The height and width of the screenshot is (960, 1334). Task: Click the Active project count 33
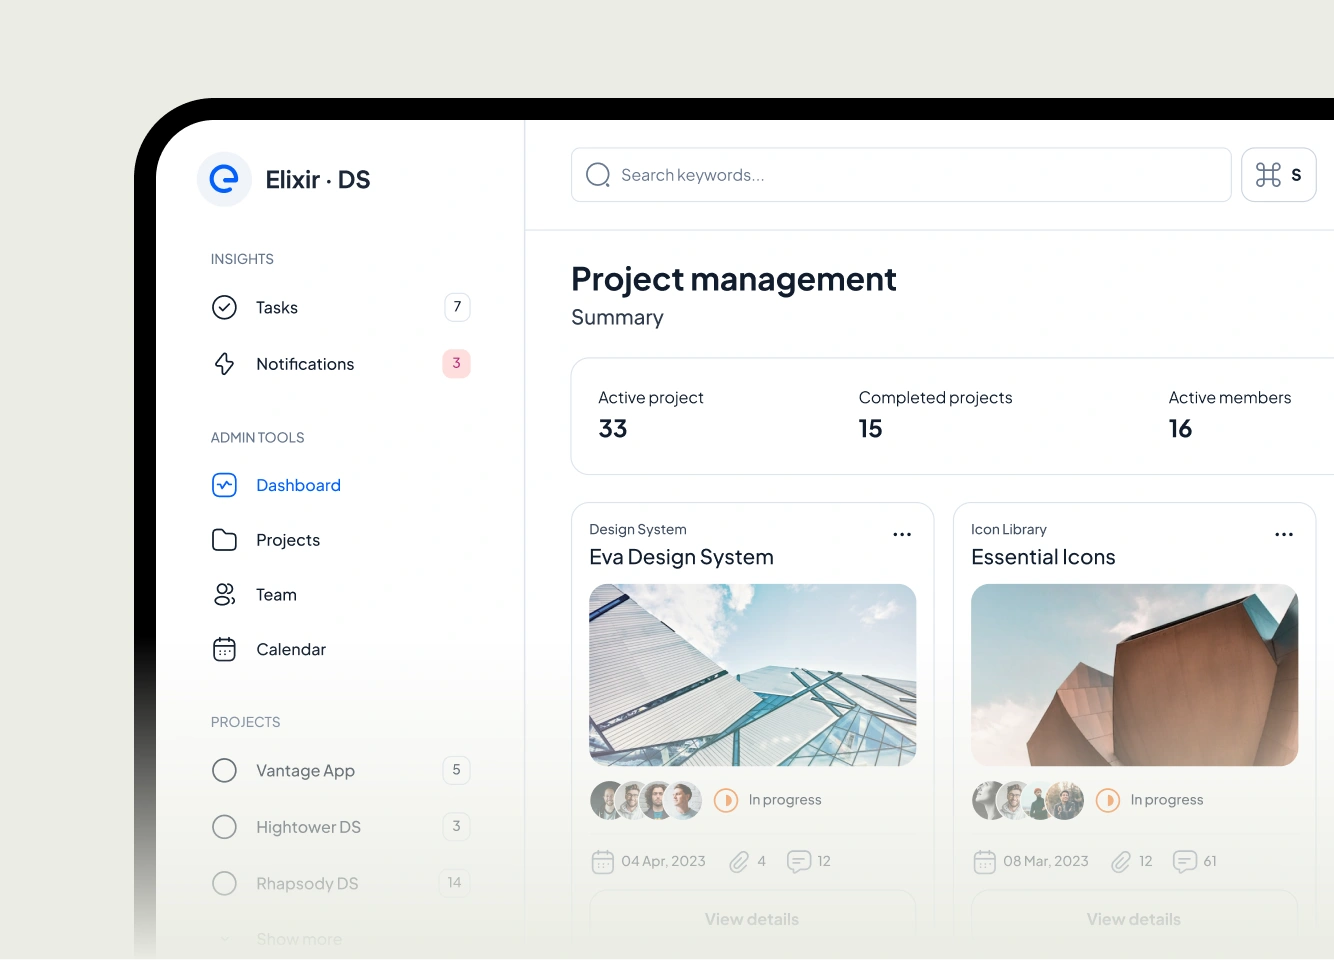[x=613, y=429]
